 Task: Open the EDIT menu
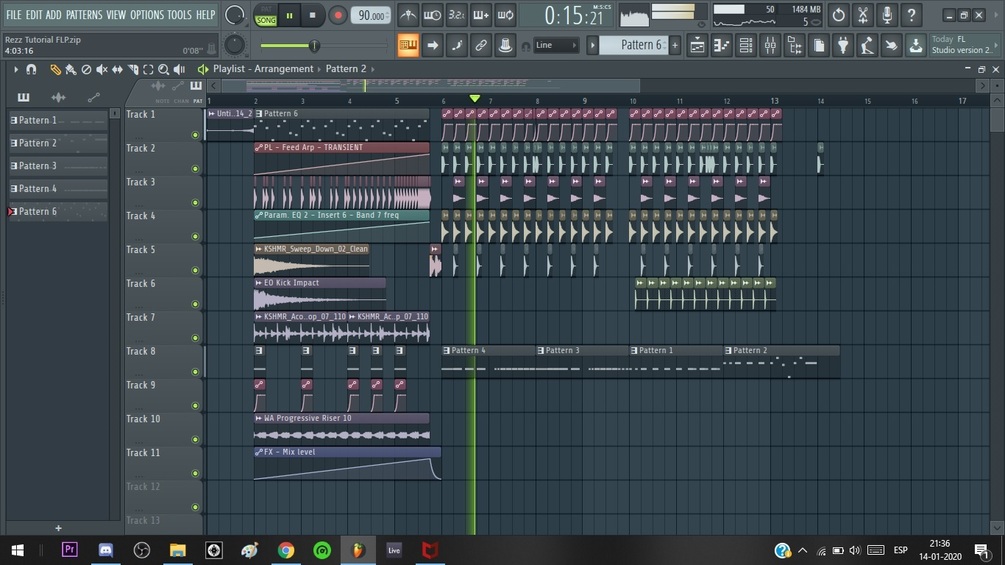point(33,15)
